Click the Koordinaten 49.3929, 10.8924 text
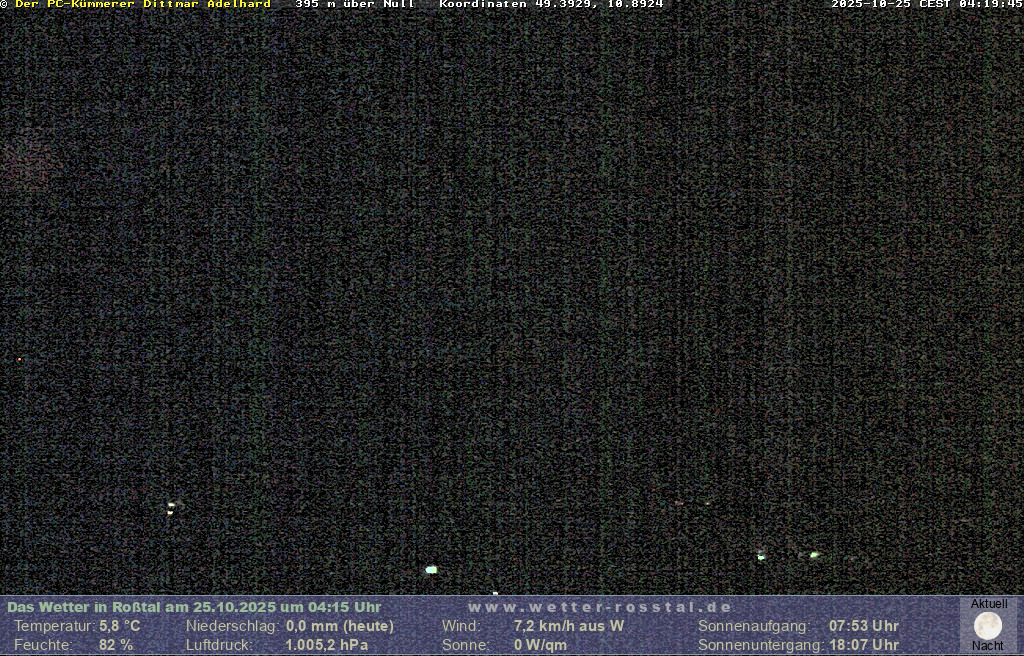1024x656 pixels. [551, 4]
